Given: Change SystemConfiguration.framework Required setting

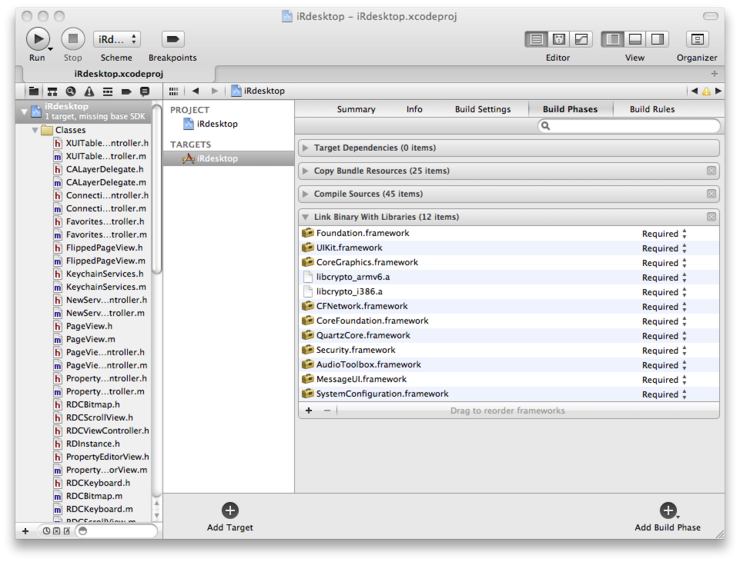Looking at the screenshot, I should 664,394.
